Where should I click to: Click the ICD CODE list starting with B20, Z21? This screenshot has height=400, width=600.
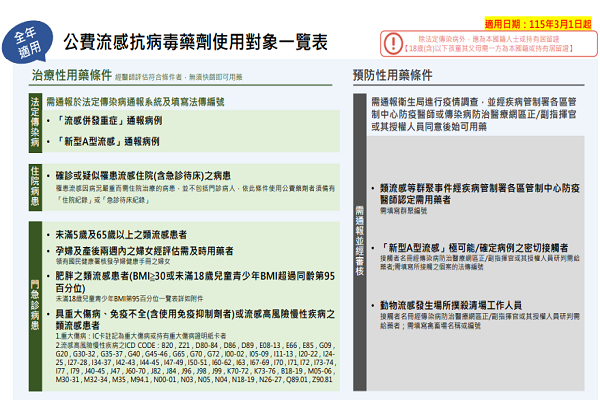[x=195, y=362]
